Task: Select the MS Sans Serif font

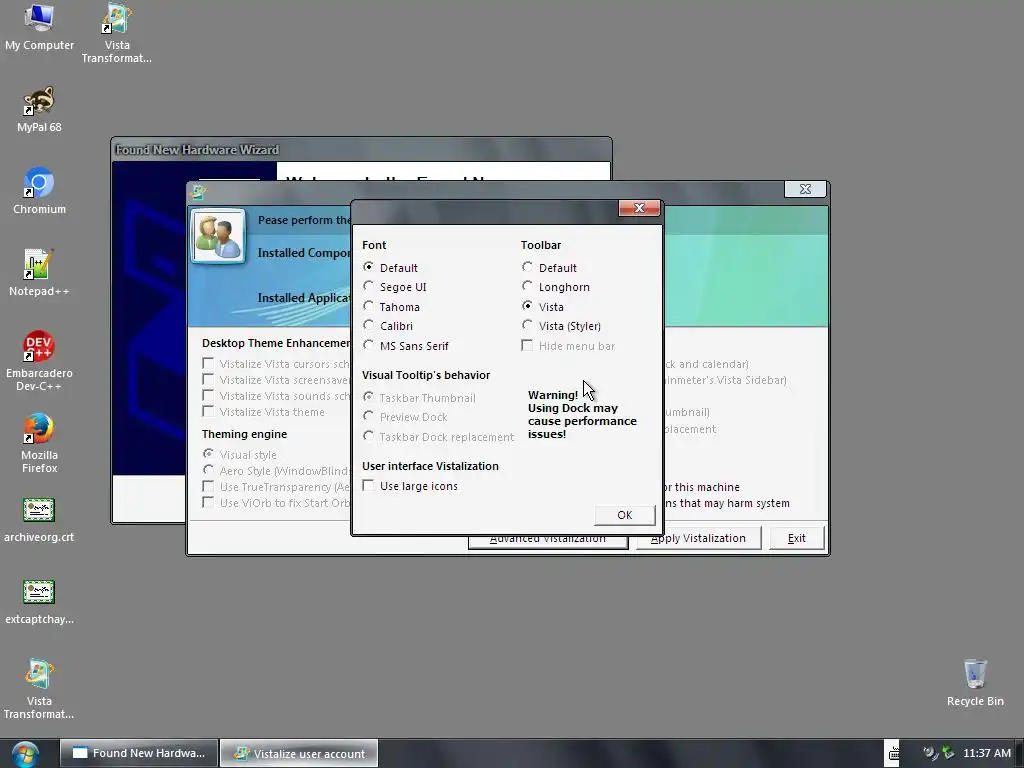Action: tap(406, 345)
